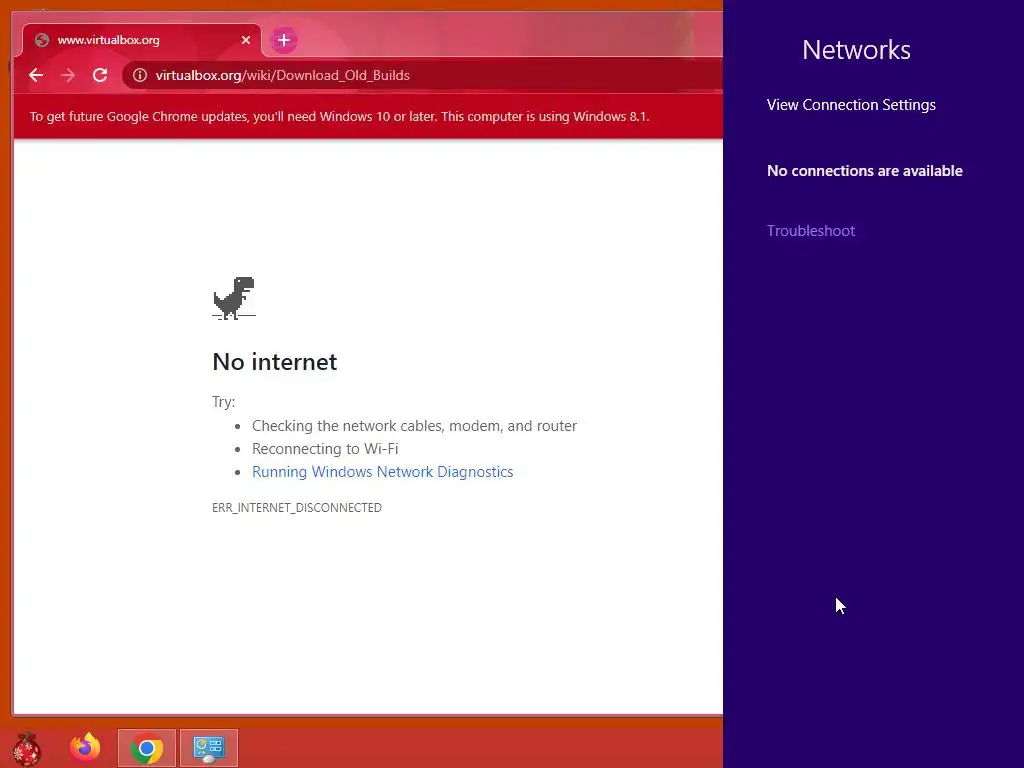1024x768 pixels.
Task: Click 'Checking the network cables, modem, and router'
Action: click(x=414, y=426)
